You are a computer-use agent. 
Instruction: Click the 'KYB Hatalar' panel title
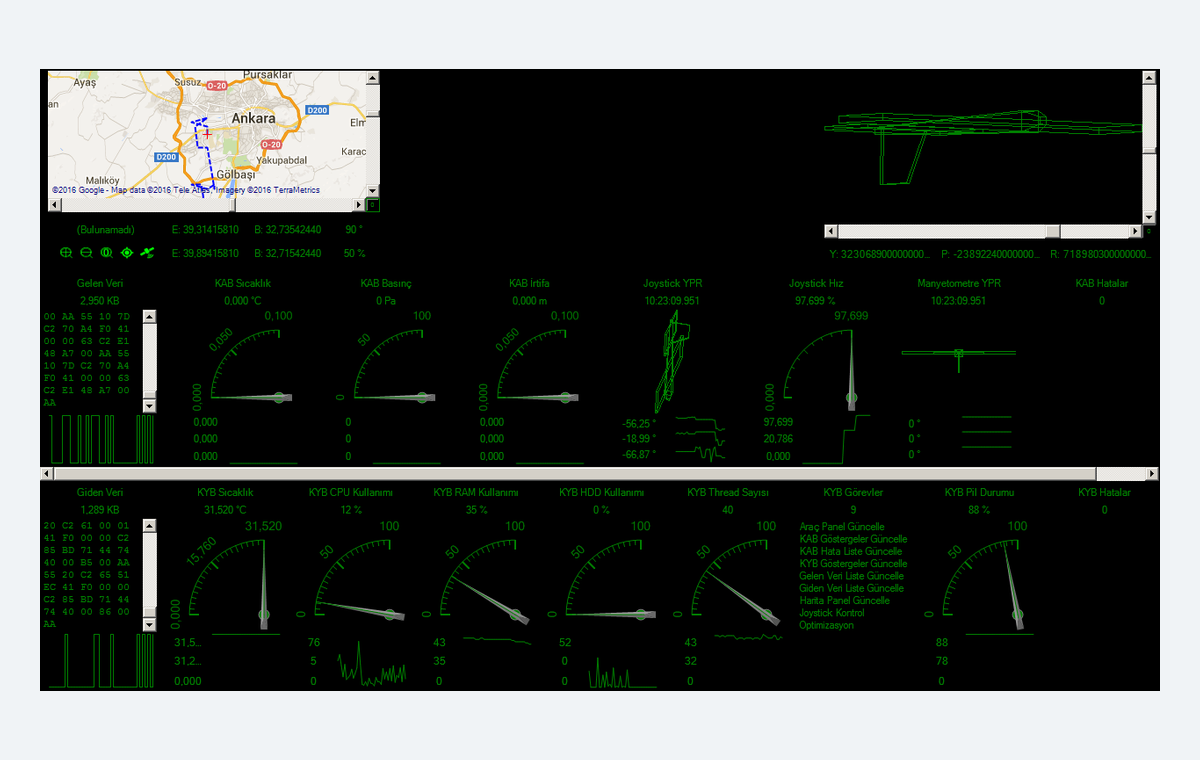1105,493
